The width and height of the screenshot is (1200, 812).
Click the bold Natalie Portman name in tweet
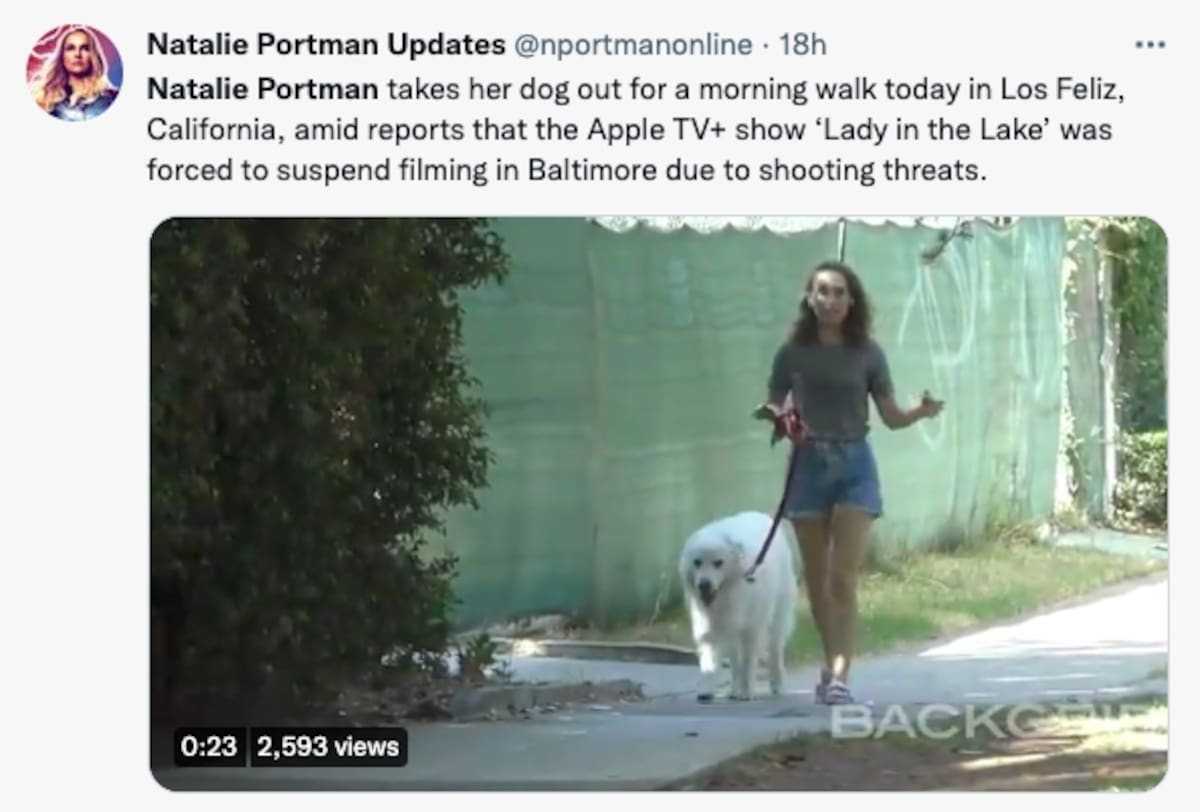pos(263,88)
